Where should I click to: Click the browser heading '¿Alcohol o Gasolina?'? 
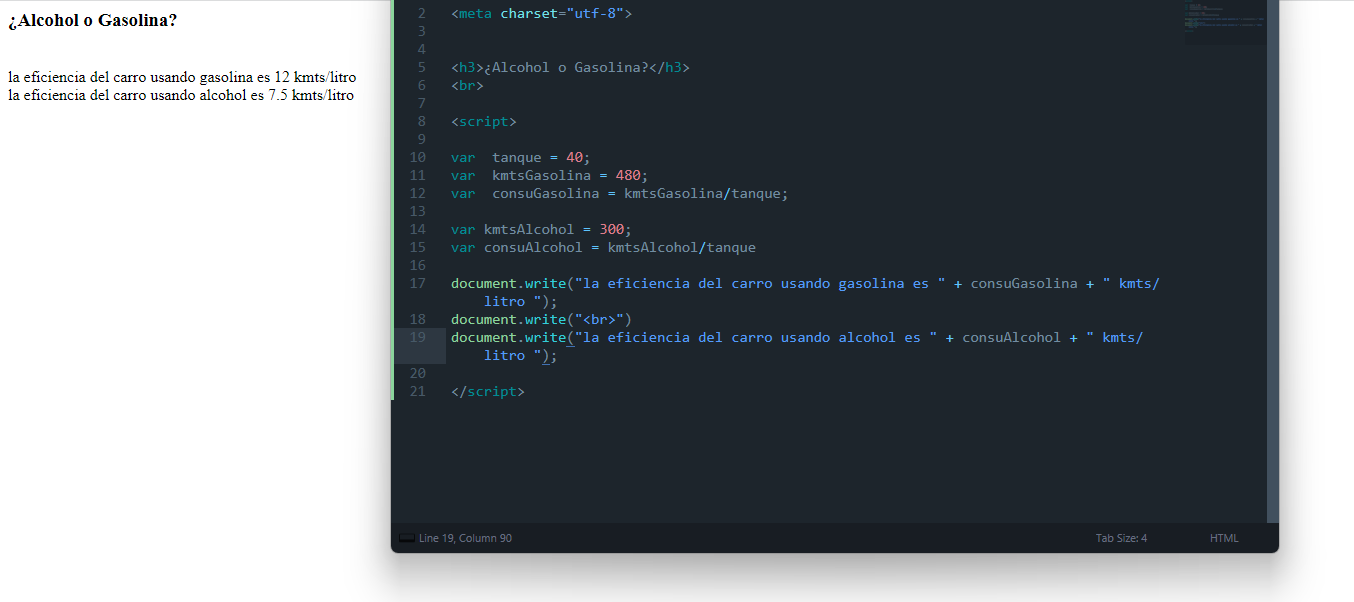(93, 20)
